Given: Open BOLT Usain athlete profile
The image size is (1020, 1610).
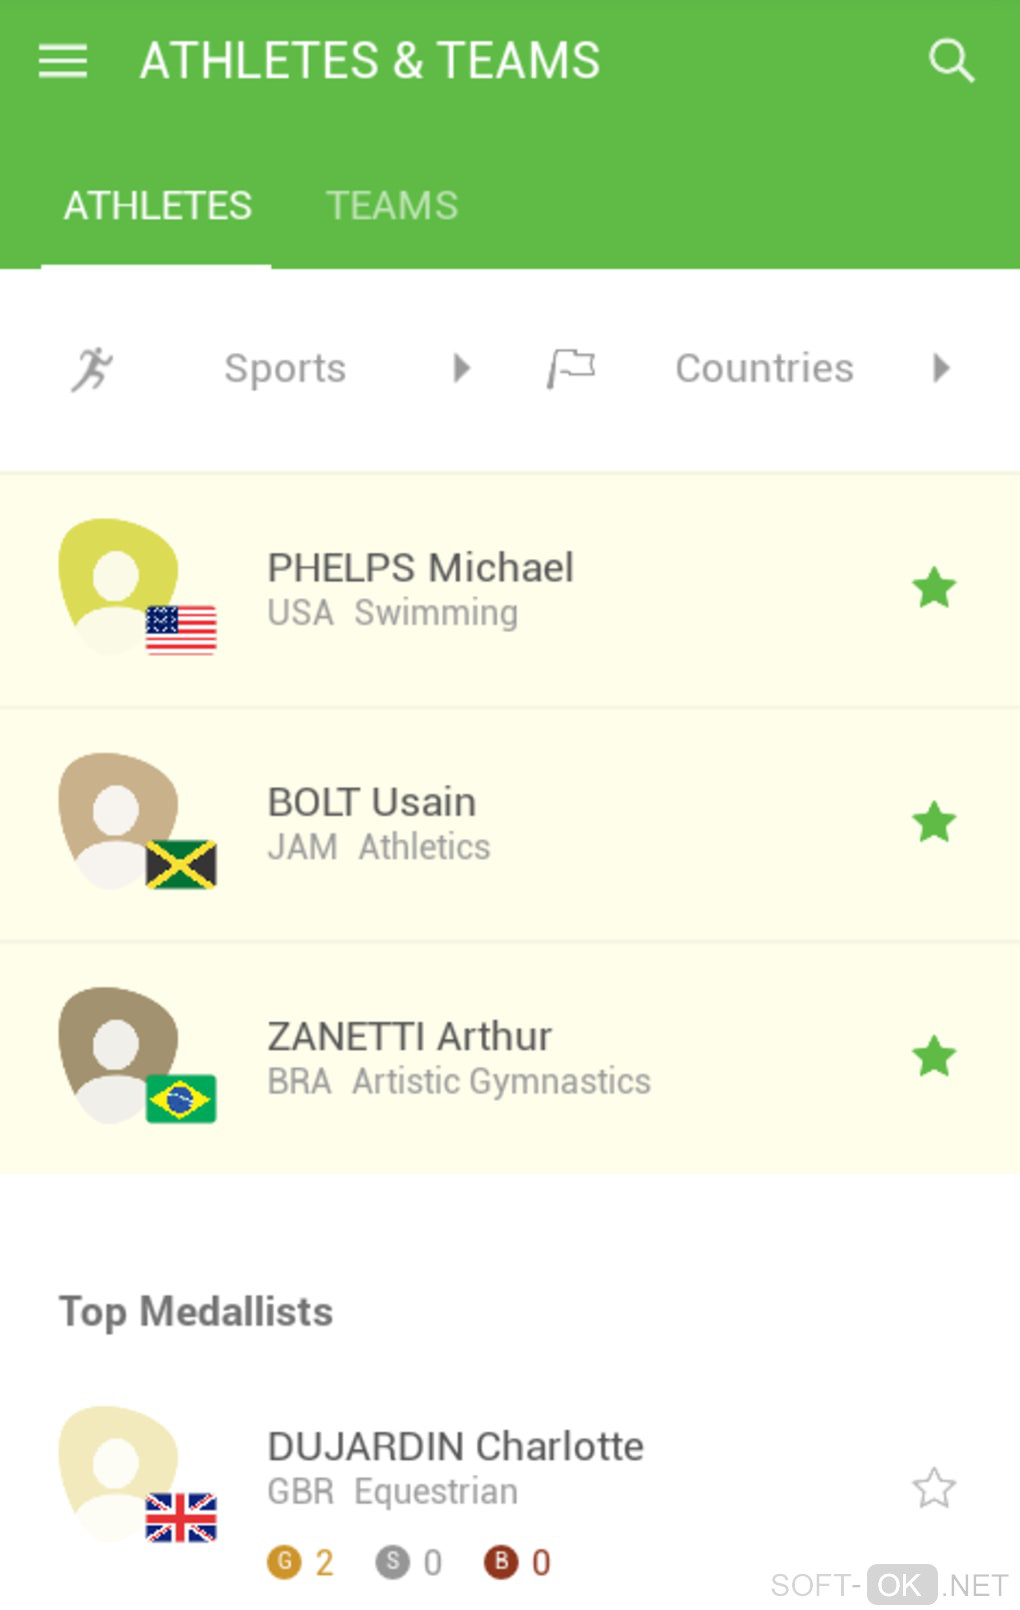Looking at the screenshot, I should [372, 803].
